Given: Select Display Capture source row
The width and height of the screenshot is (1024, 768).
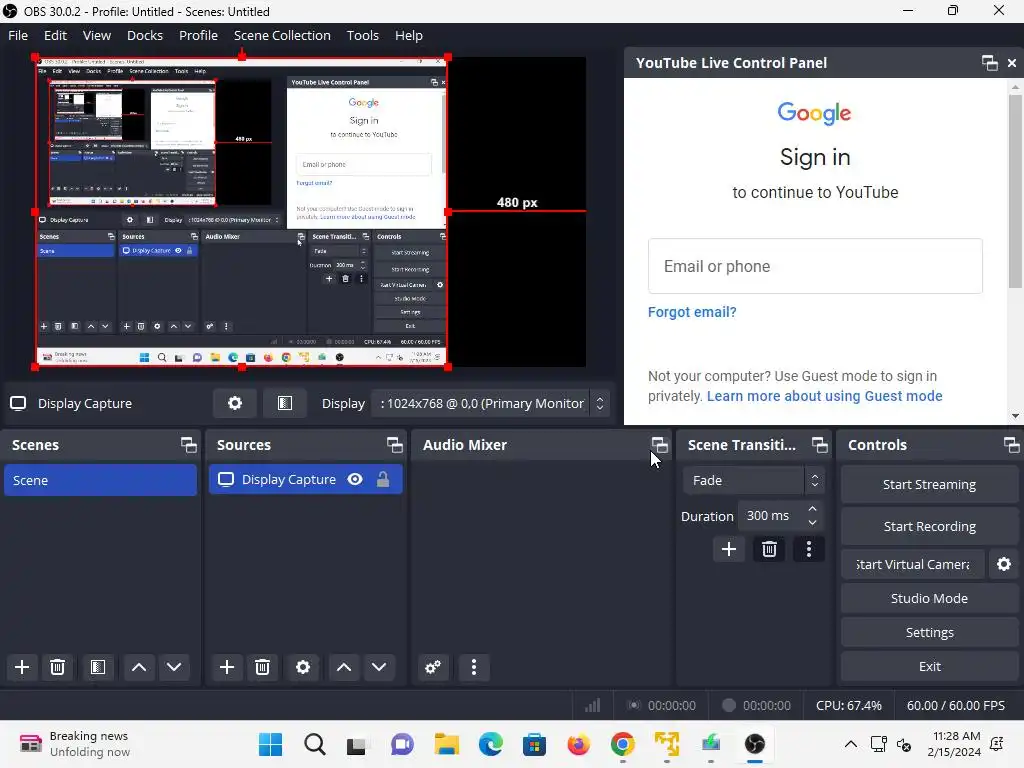Looking at the screenshot, I should coord(306,479).
